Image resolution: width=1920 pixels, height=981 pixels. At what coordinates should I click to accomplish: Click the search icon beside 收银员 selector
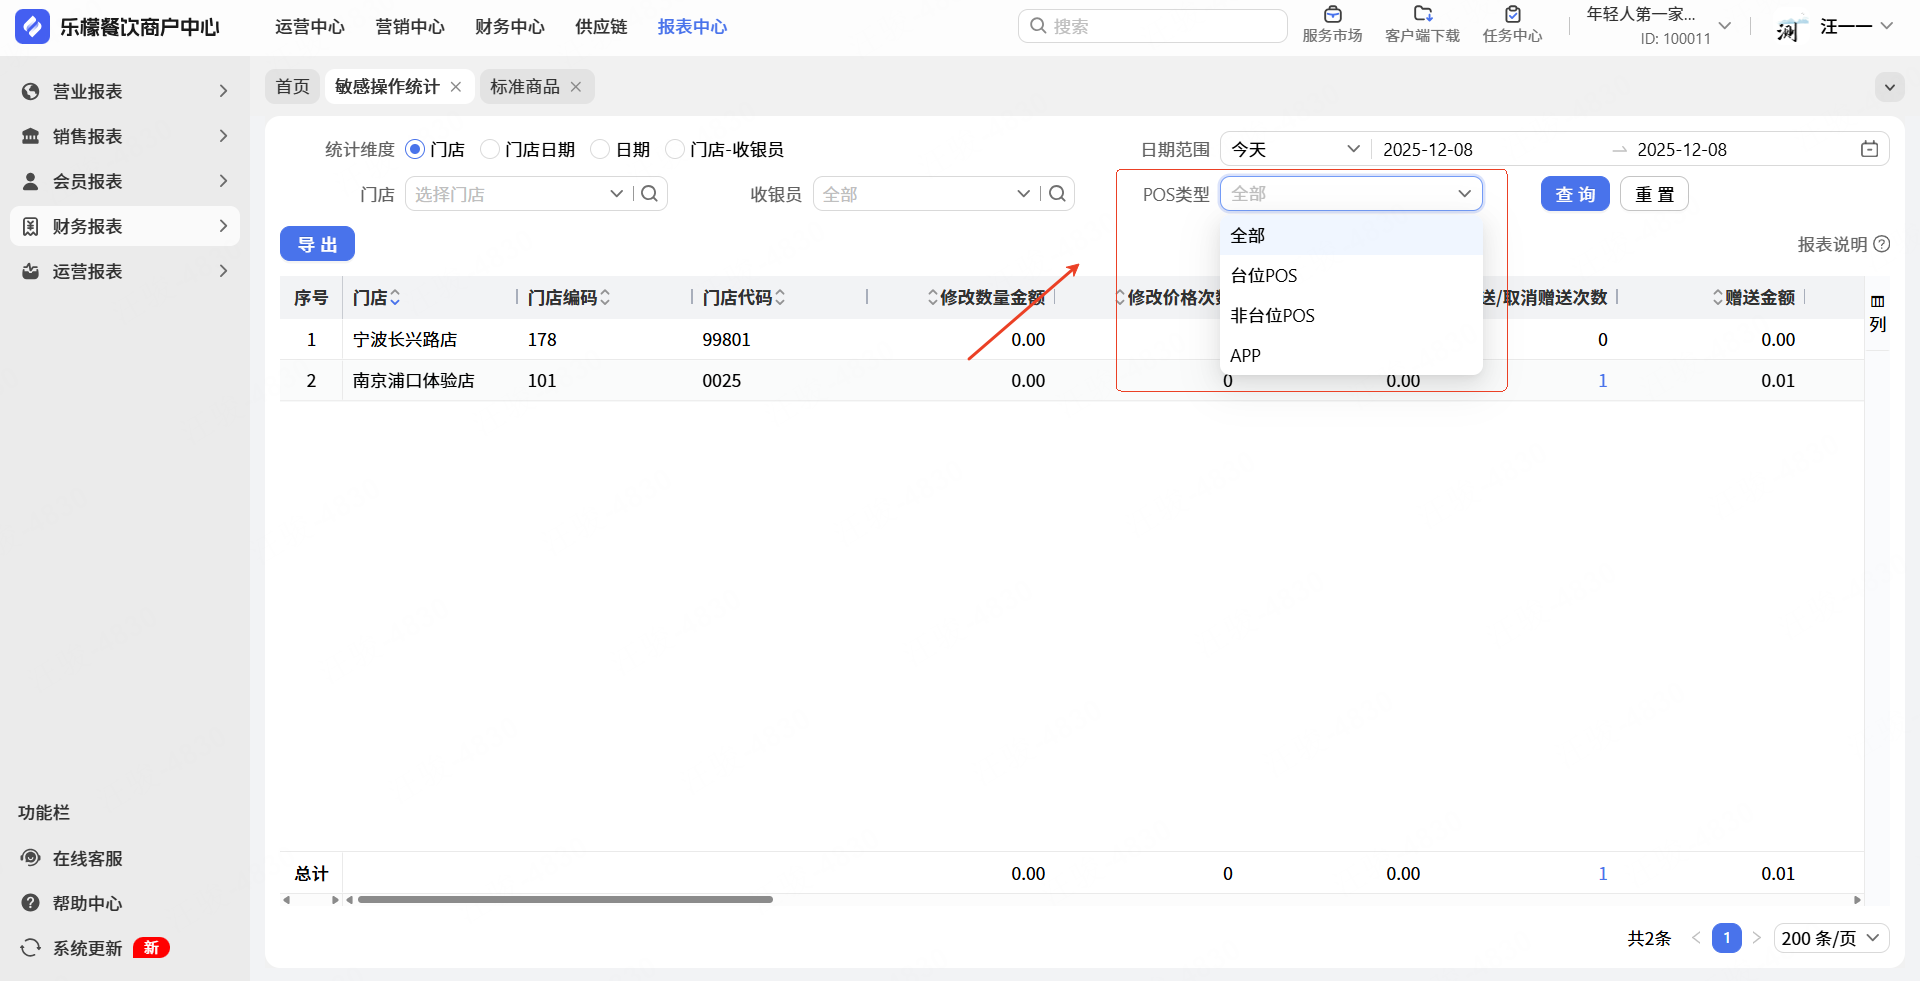pos(1057,194)
